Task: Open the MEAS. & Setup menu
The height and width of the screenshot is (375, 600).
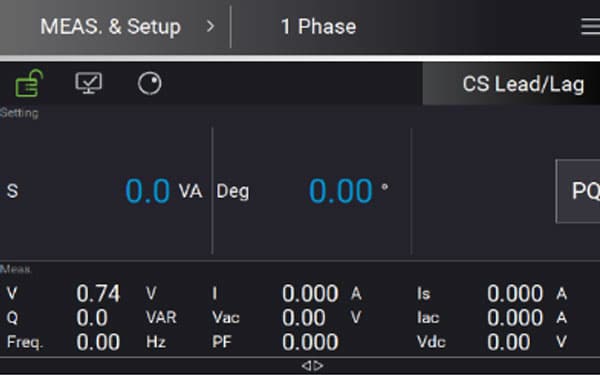Action: pos(111,27)
